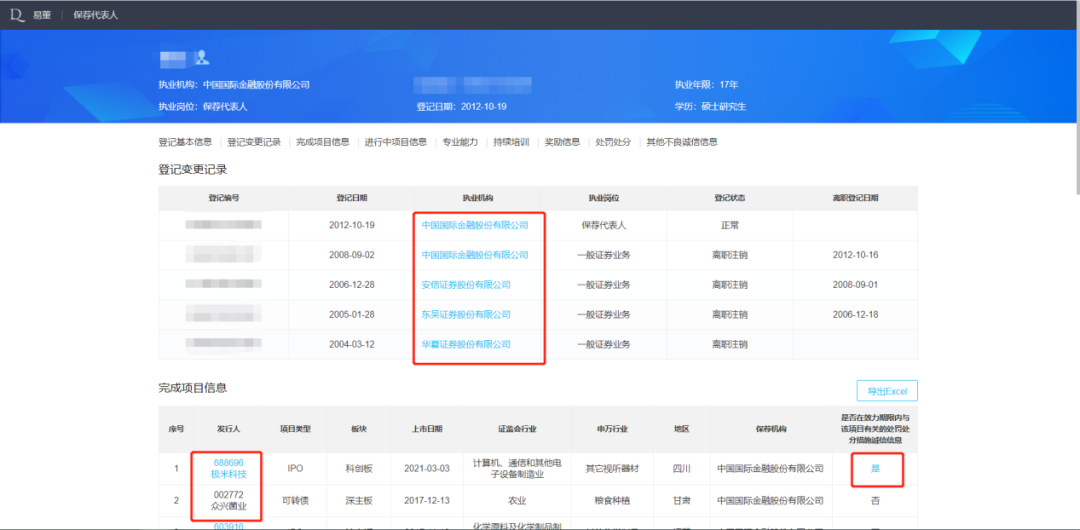Click the 离职登记日期 column header
The height and width of the screenshot is (530, 1080).
pyautogui.click(x=855, y=198)
